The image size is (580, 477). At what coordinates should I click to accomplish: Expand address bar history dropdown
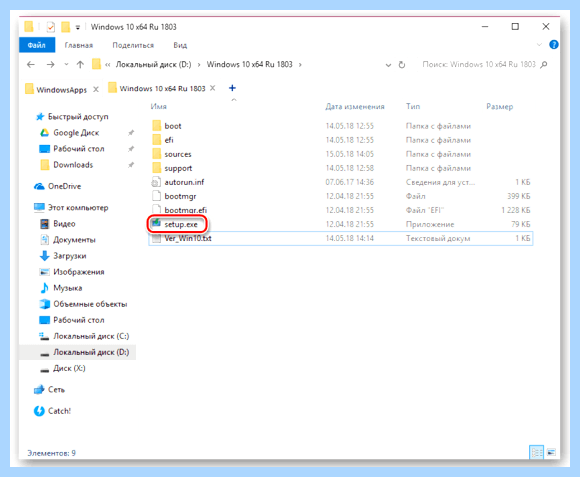pyautogui.click(x=388, y=65)
